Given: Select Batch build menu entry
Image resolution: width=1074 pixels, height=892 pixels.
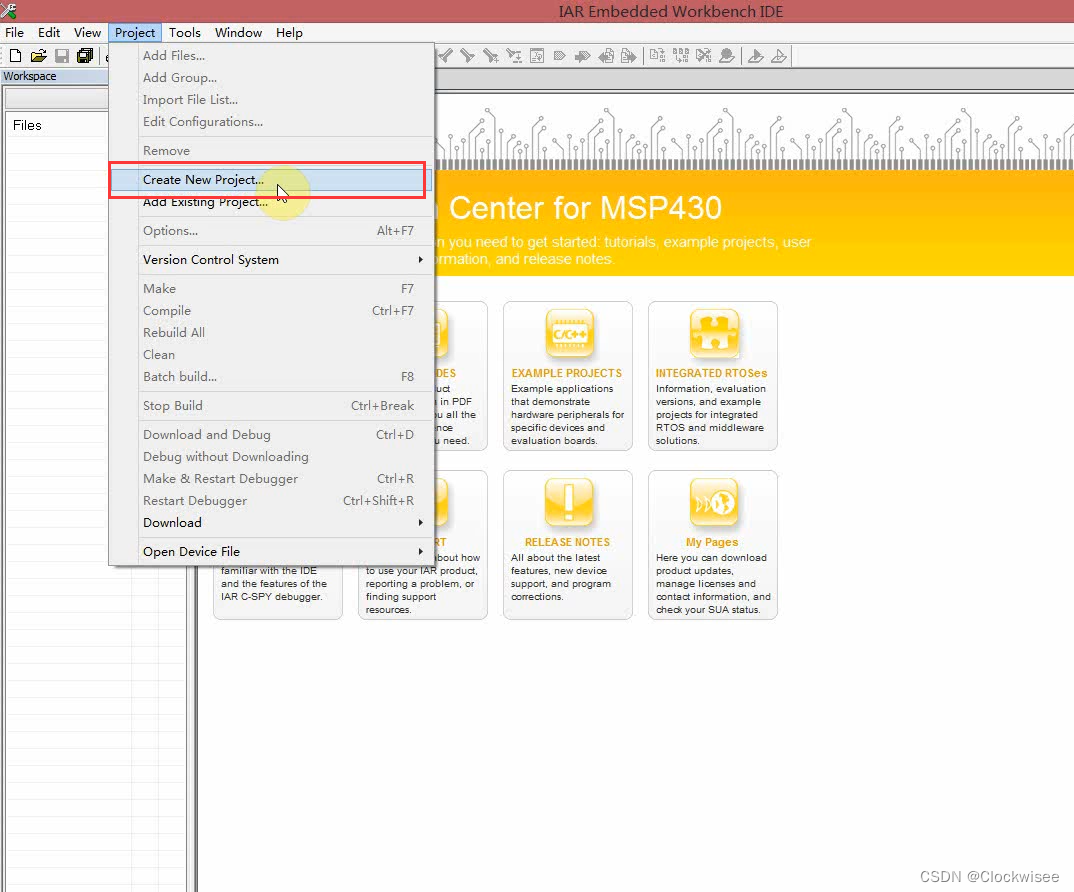Looking at the screenshot, I should pos(272,376).
